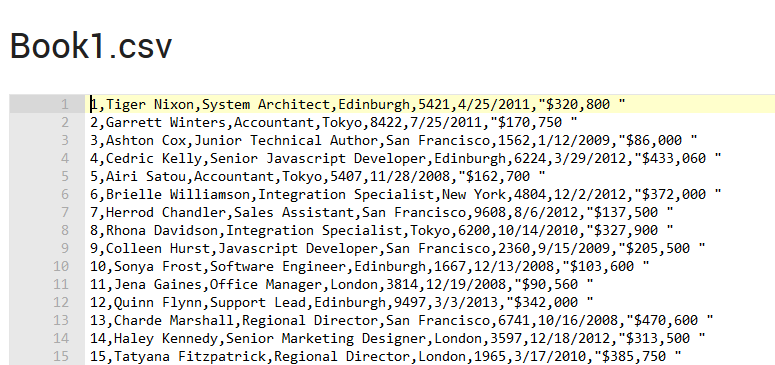This screenshot has height=365, width=775.
Task: Click extension number 5421 in row 1
Action: pos(434,104)
